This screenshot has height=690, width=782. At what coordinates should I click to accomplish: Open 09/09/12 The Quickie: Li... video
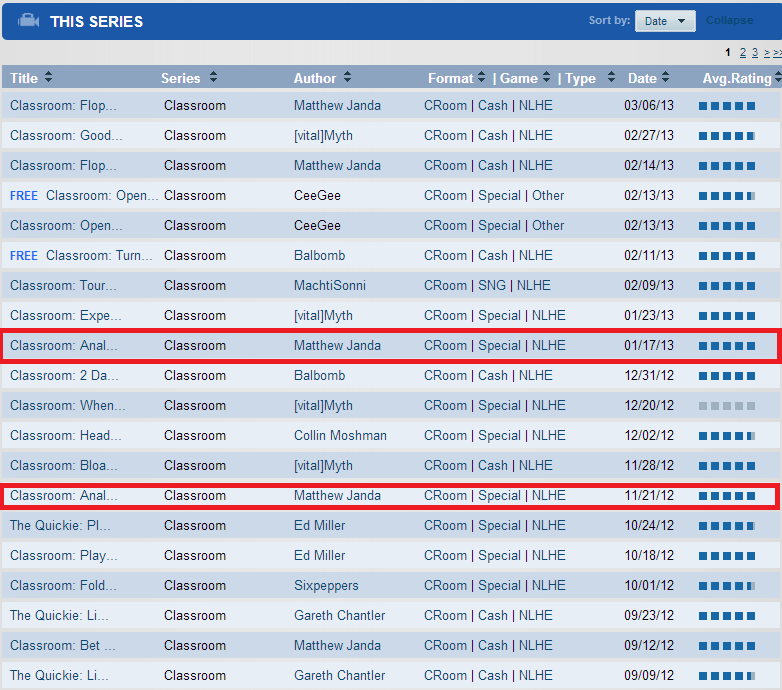59,675
